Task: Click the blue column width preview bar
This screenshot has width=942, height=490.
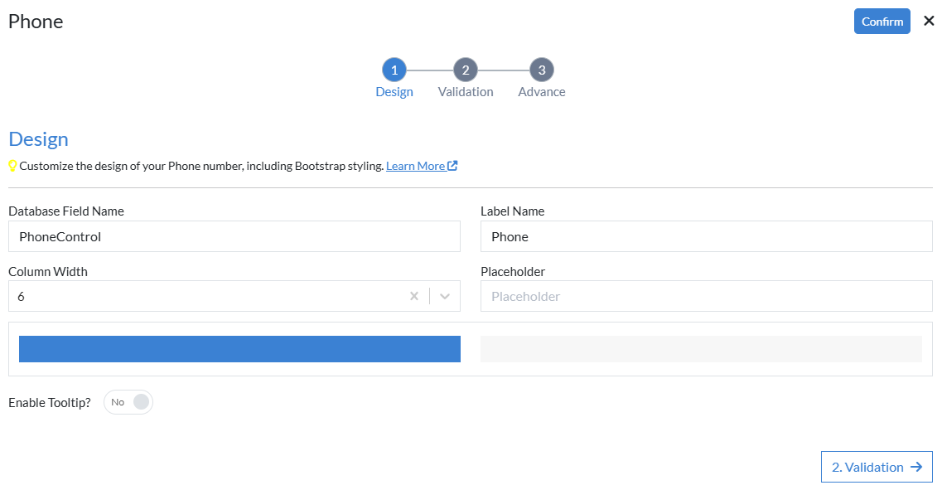Action: tap(239, 349)
